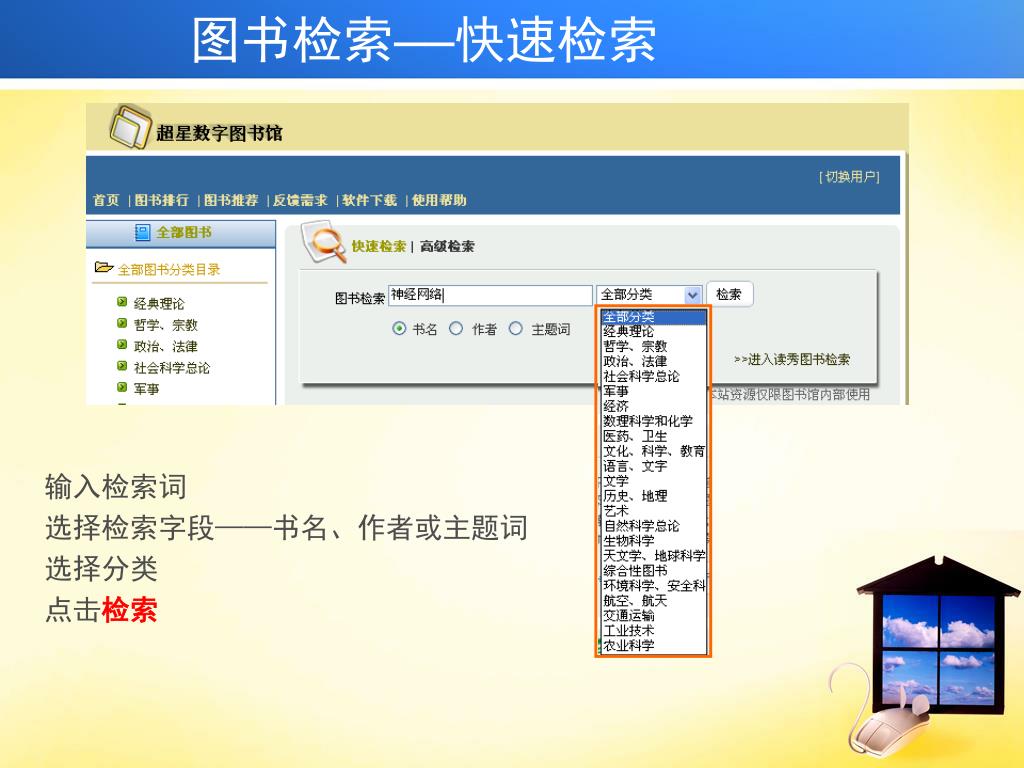Screen dimensions: 1024x768
Task: Choose 交通运输 in the dropdown list
Action: 653,616
